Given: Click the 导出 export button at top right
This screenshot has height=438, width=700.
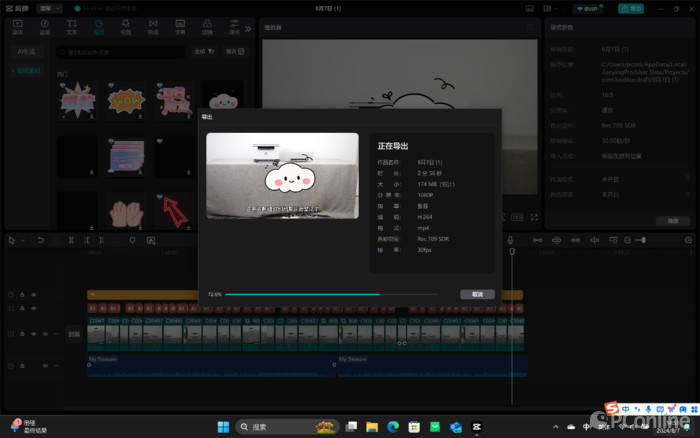Looking at the screenshot, I should 631,8.
